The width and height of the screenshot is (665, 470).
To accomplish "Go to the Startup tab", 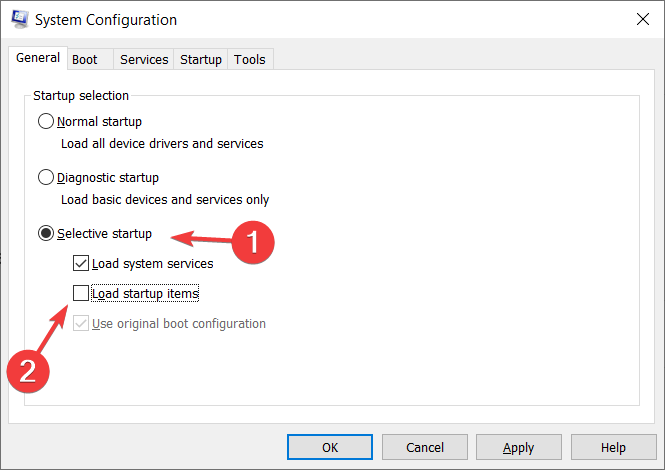I will 201,59.
